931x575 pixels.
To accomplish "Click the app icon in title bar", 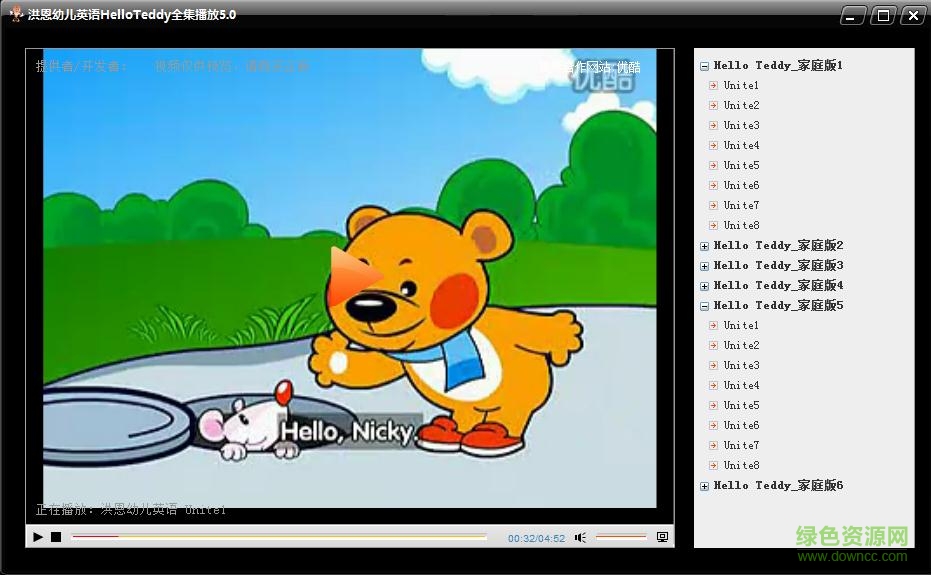I will (16, 14).
